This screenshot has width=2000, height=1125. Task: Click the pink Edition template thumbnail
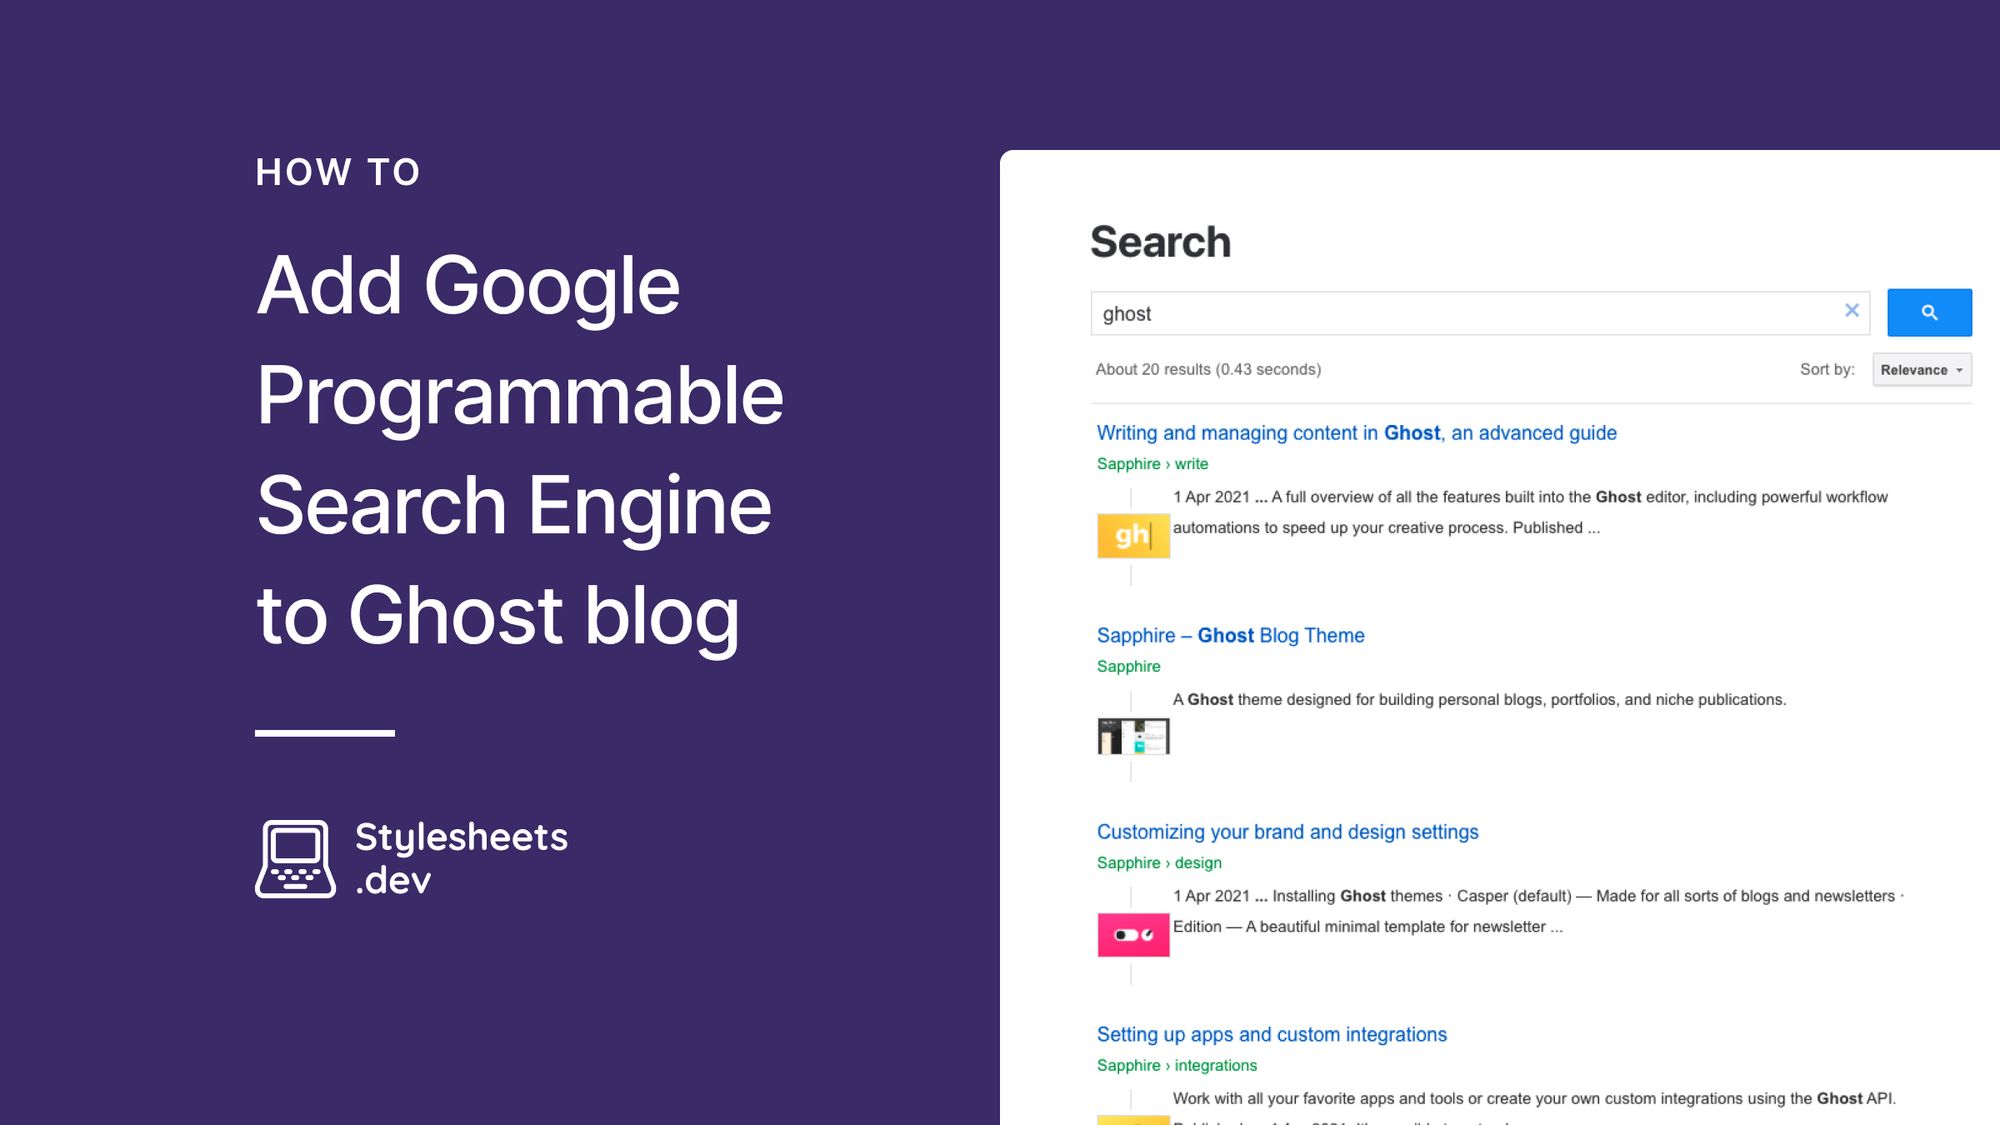click(1133, 936)
